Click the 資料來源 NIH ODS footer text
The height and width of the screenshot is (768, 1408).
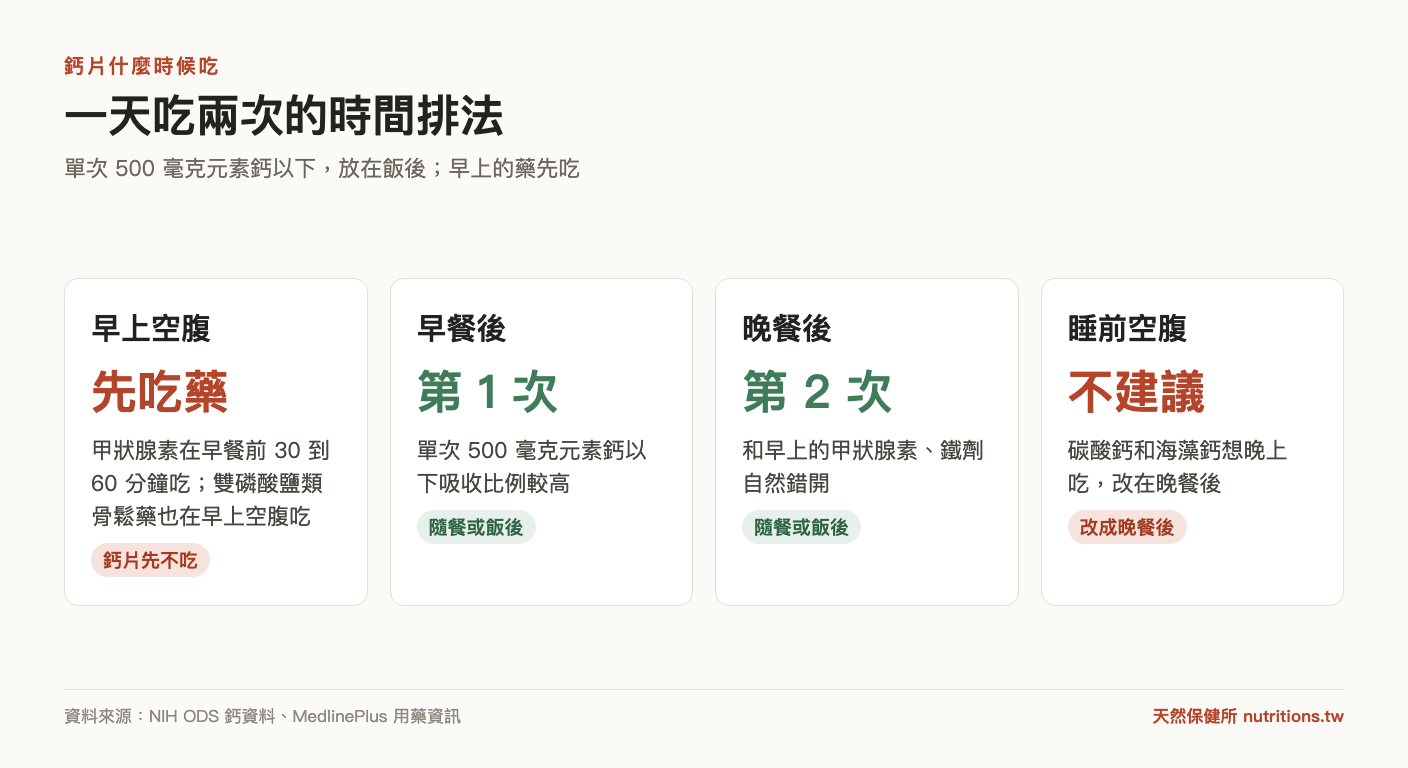[262, 716]
